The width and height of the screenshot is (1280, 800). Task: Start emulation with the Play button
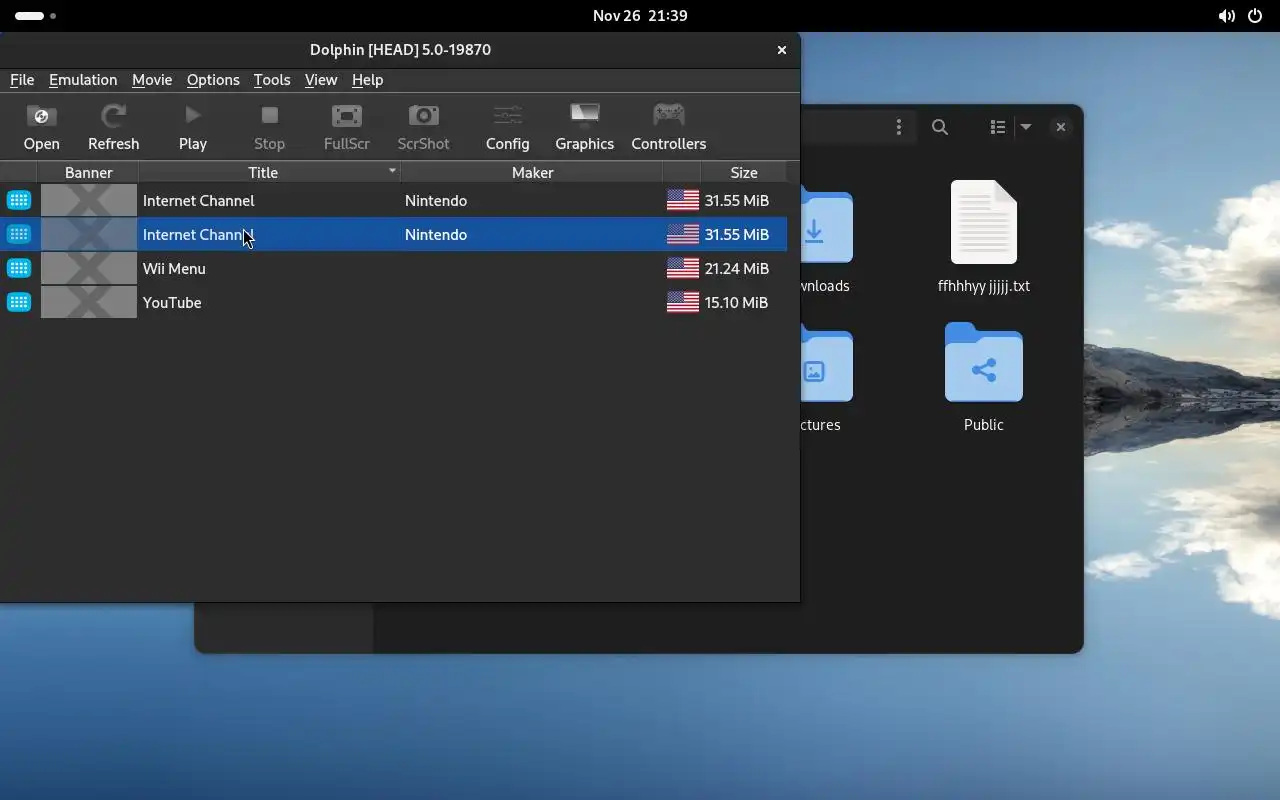pyautogui.click(x=193, y=127)
